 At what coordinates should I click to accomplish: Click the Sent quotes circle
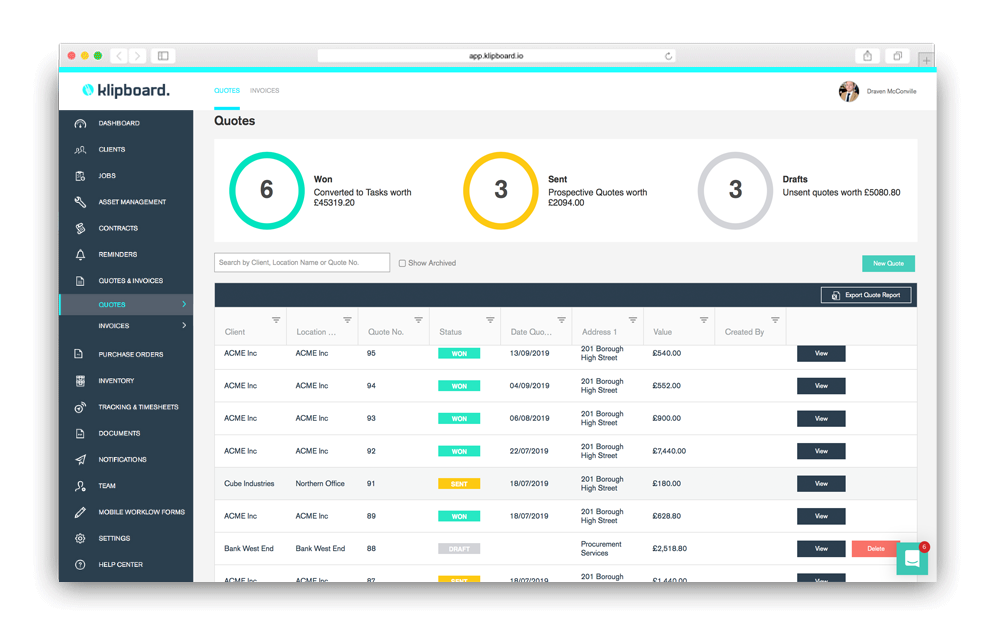coord(501,190)
